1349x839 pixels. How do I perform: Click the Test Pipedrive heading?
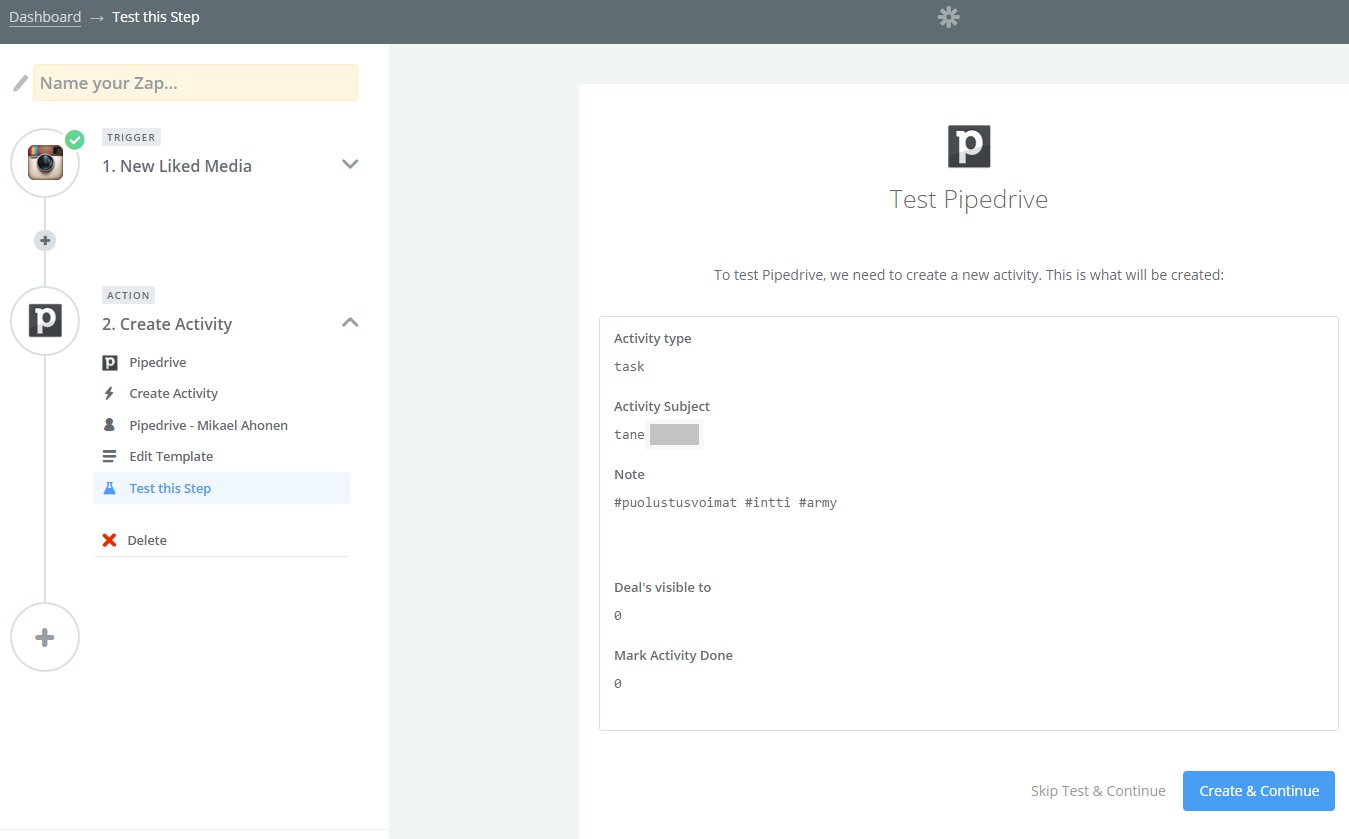[969, 199]
